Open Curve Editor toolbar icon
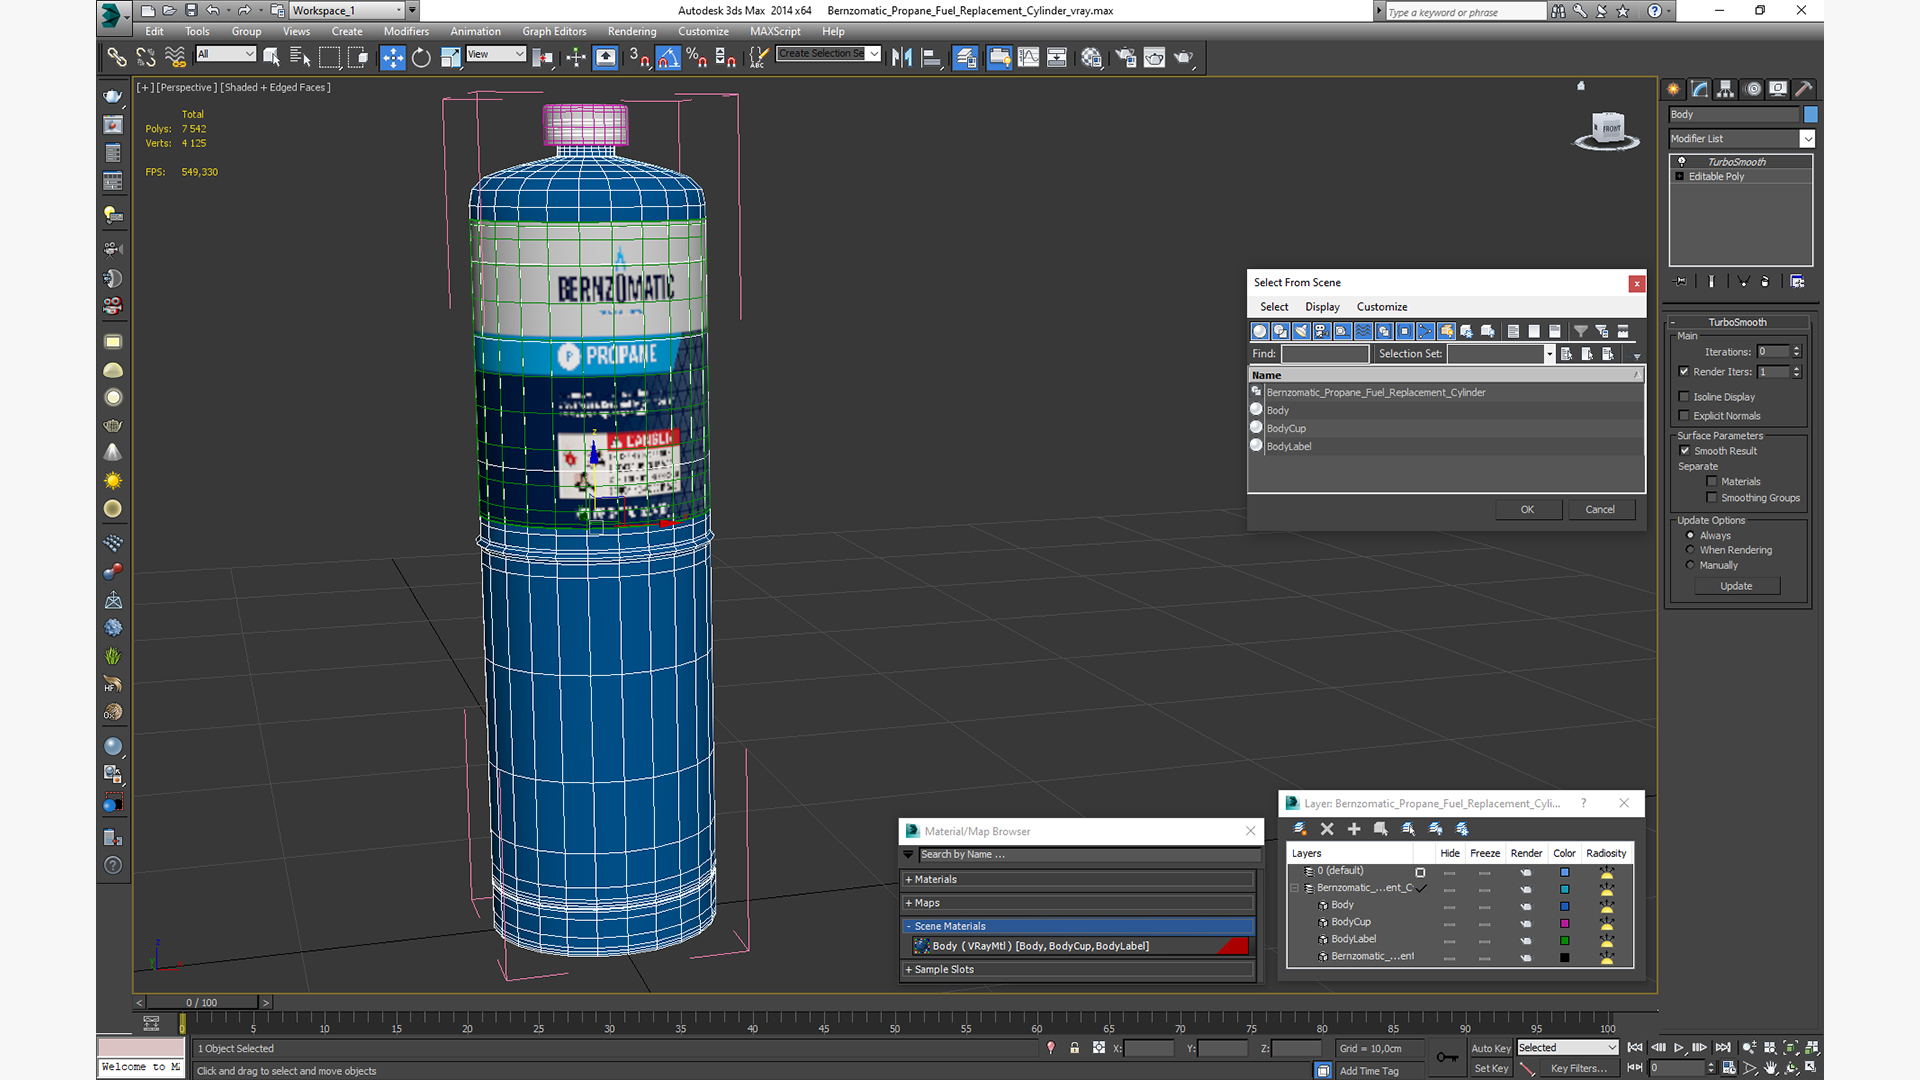The height and width of the screenshot is (1080, 1920). point(1028,58)
